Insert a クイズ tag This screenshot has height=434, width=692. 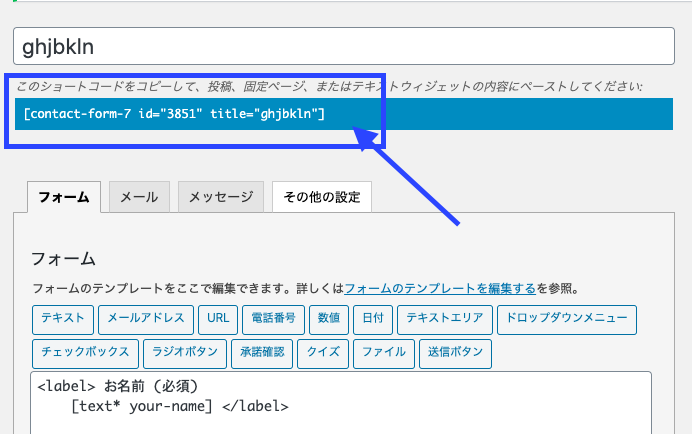pos(323,354)
